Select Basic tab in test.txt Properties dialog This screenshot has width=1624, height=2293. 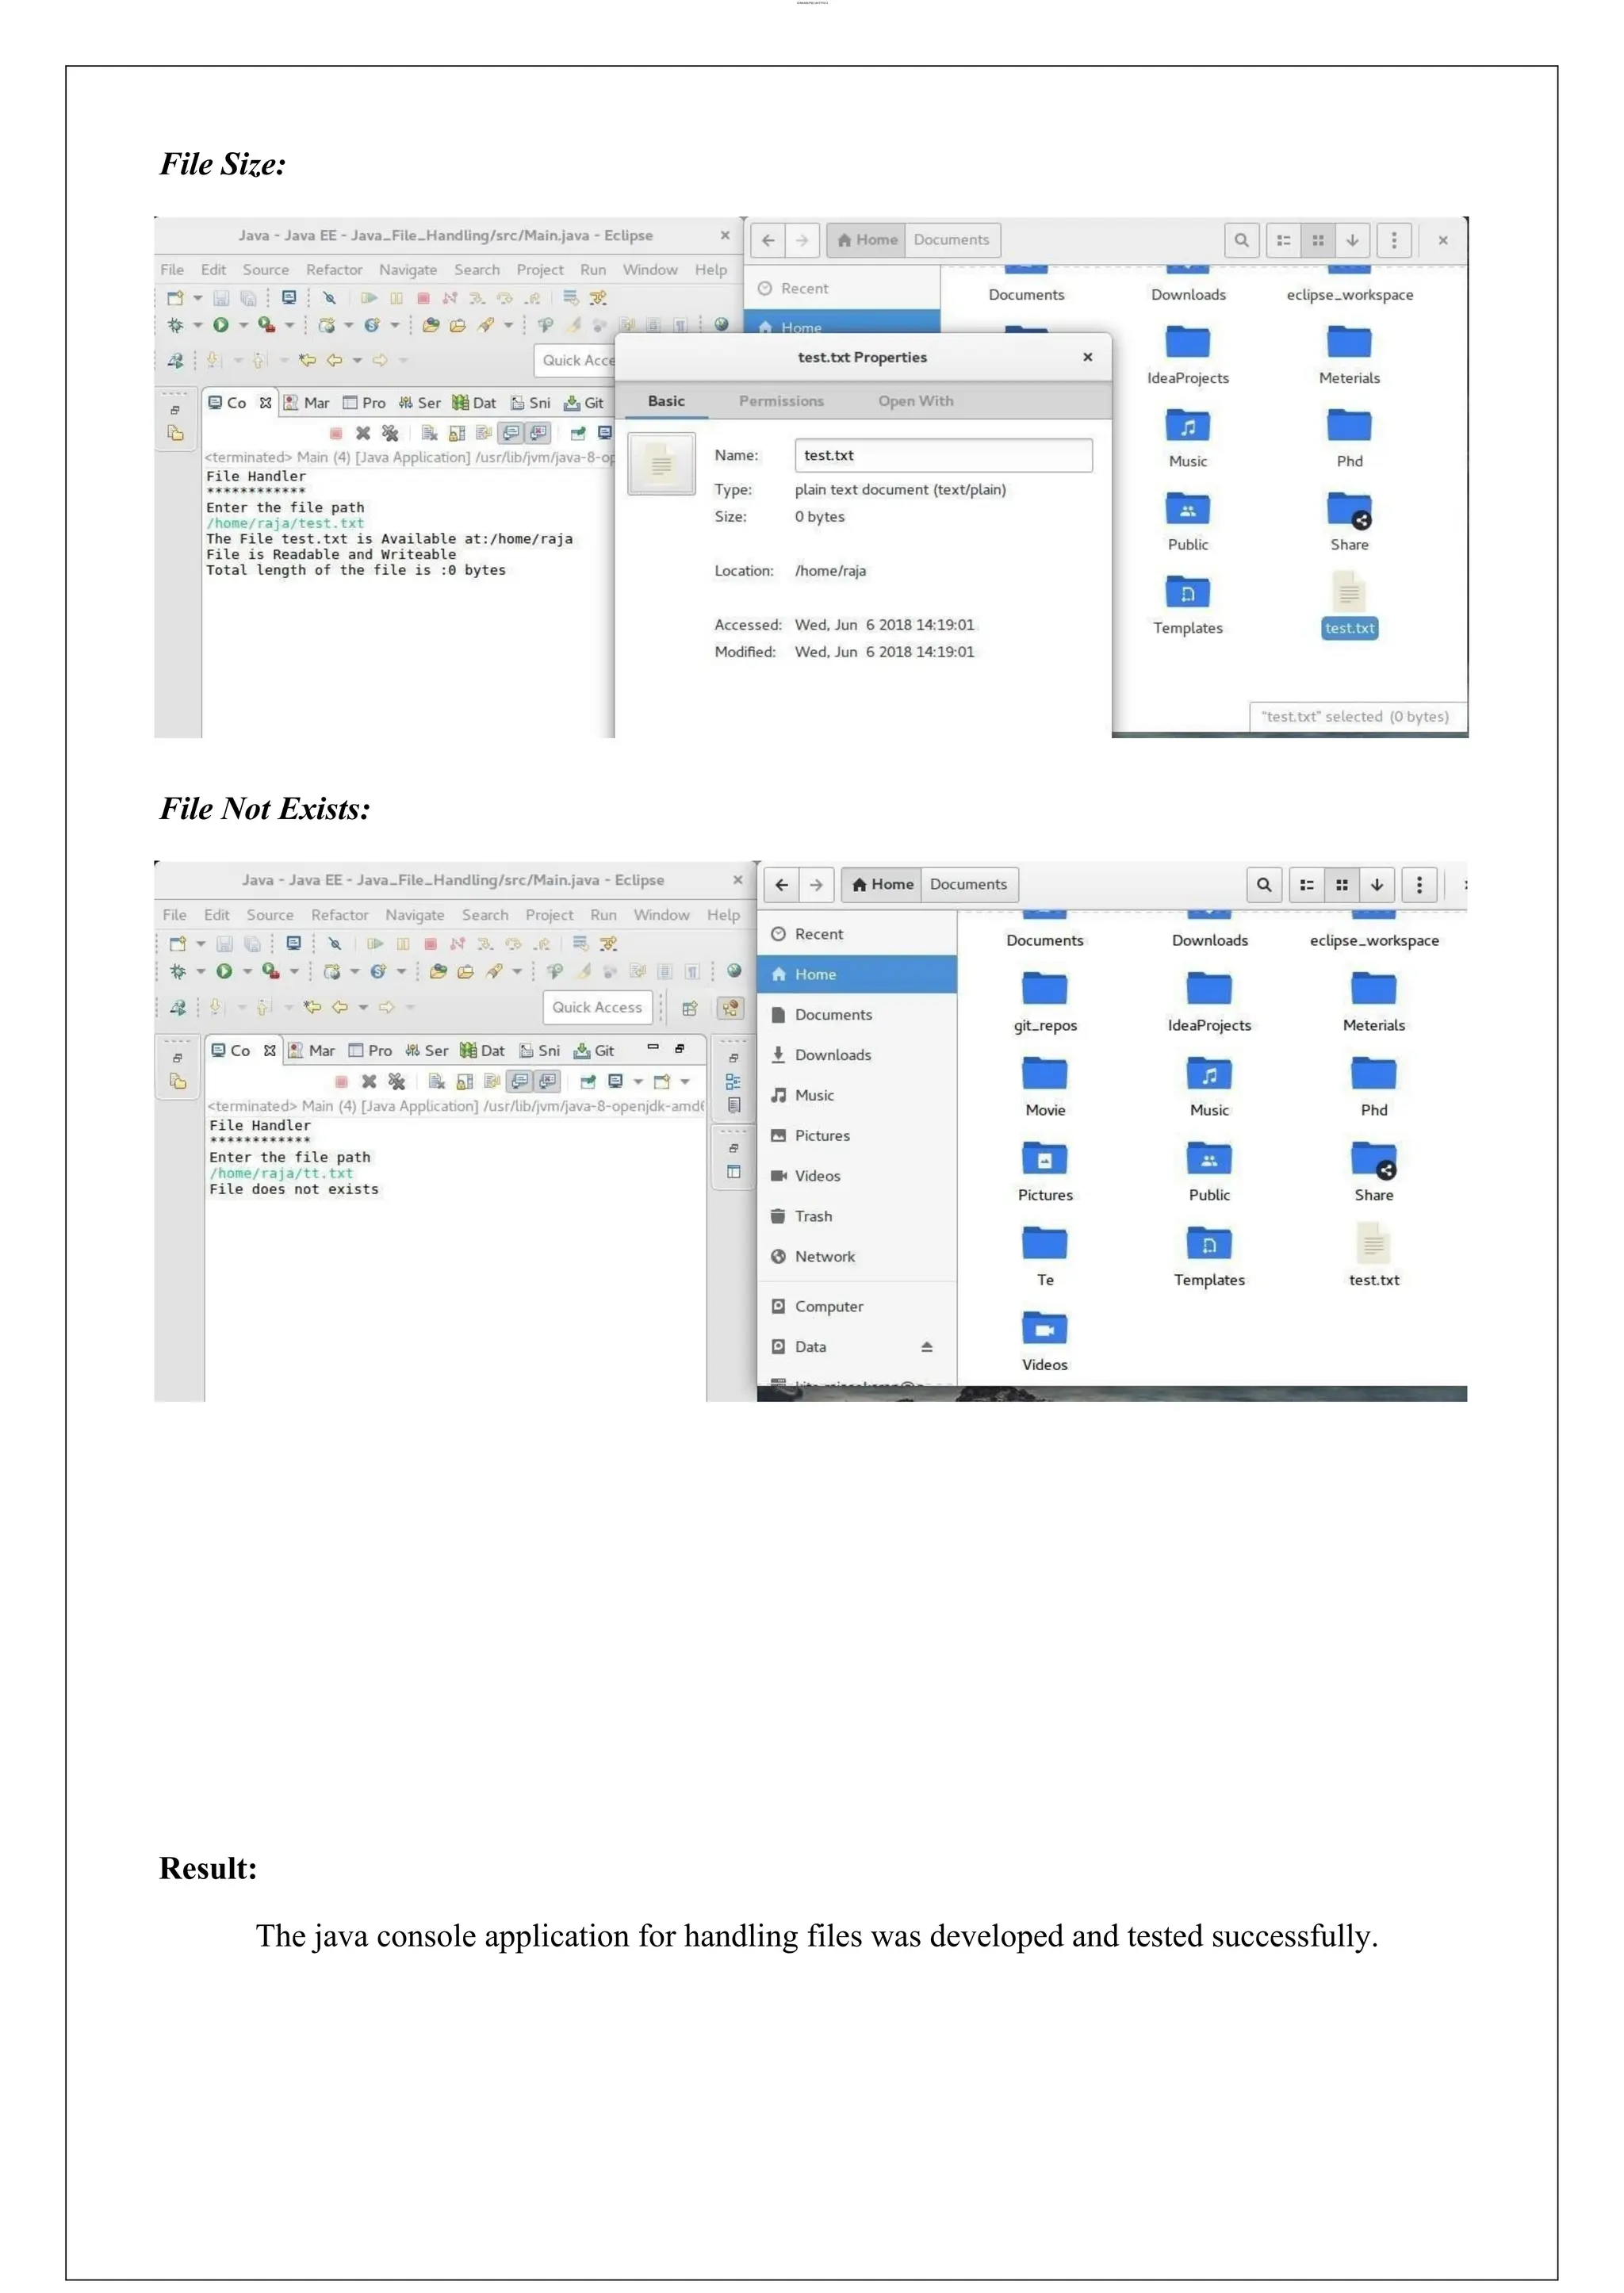point(666,401)
